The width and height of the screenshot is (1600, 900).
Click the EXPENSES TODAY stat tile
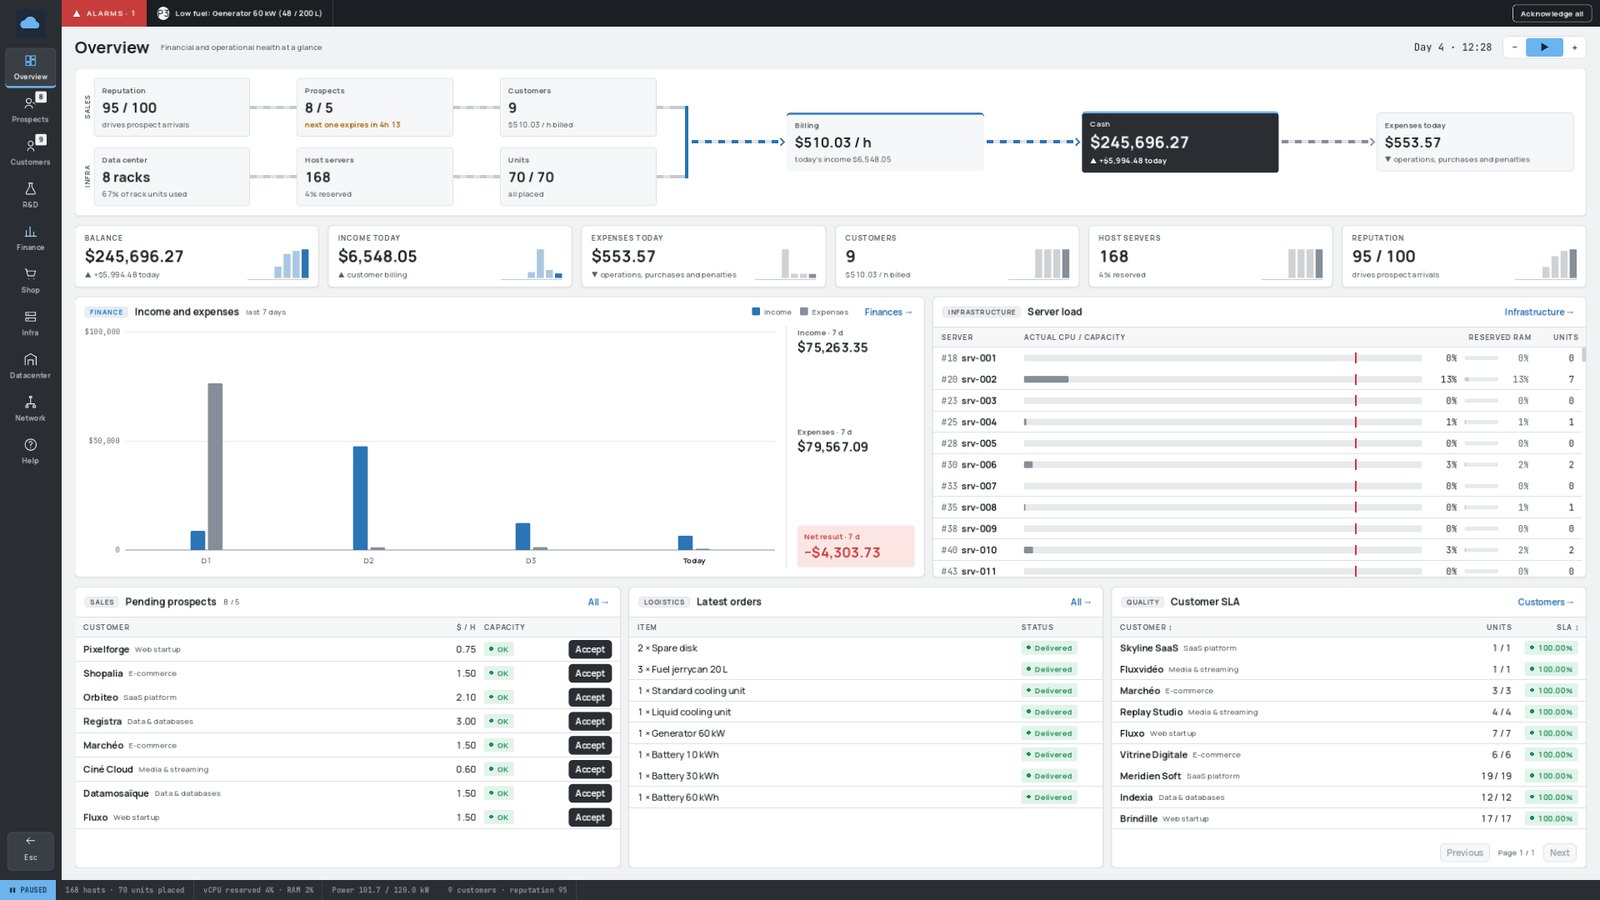tap(704, 256)
